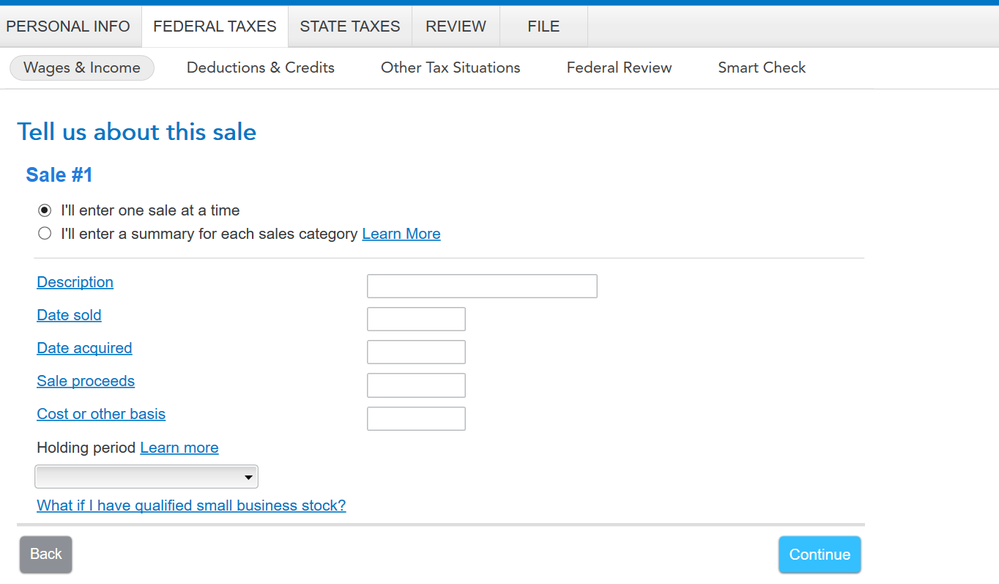Focus the Date sold input field

(x=416, y=319)
